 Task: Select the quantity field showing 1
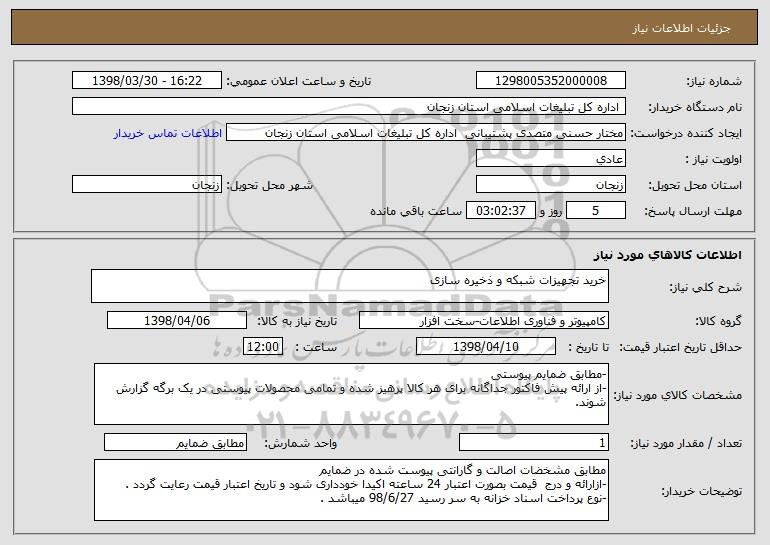(x=534, y=442)
